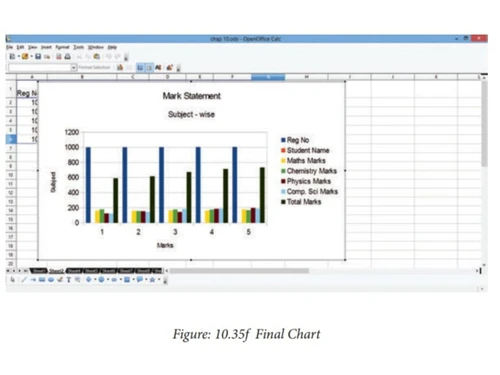Select the Freeform Line tool

(x=60, y=280)
